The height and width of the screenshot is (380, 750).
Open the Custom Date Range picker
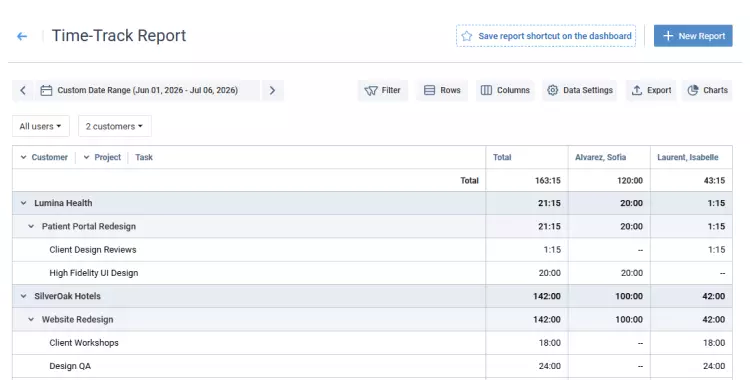point(147,90)
